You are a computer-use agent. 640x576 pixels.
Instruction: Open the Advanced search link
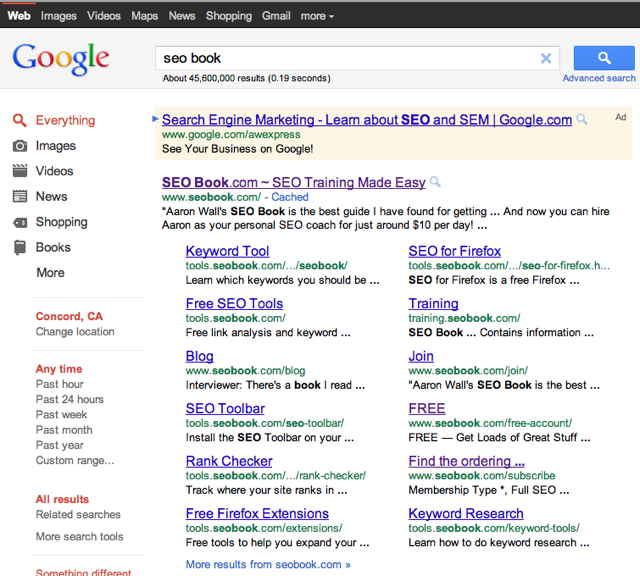point(599,78)
